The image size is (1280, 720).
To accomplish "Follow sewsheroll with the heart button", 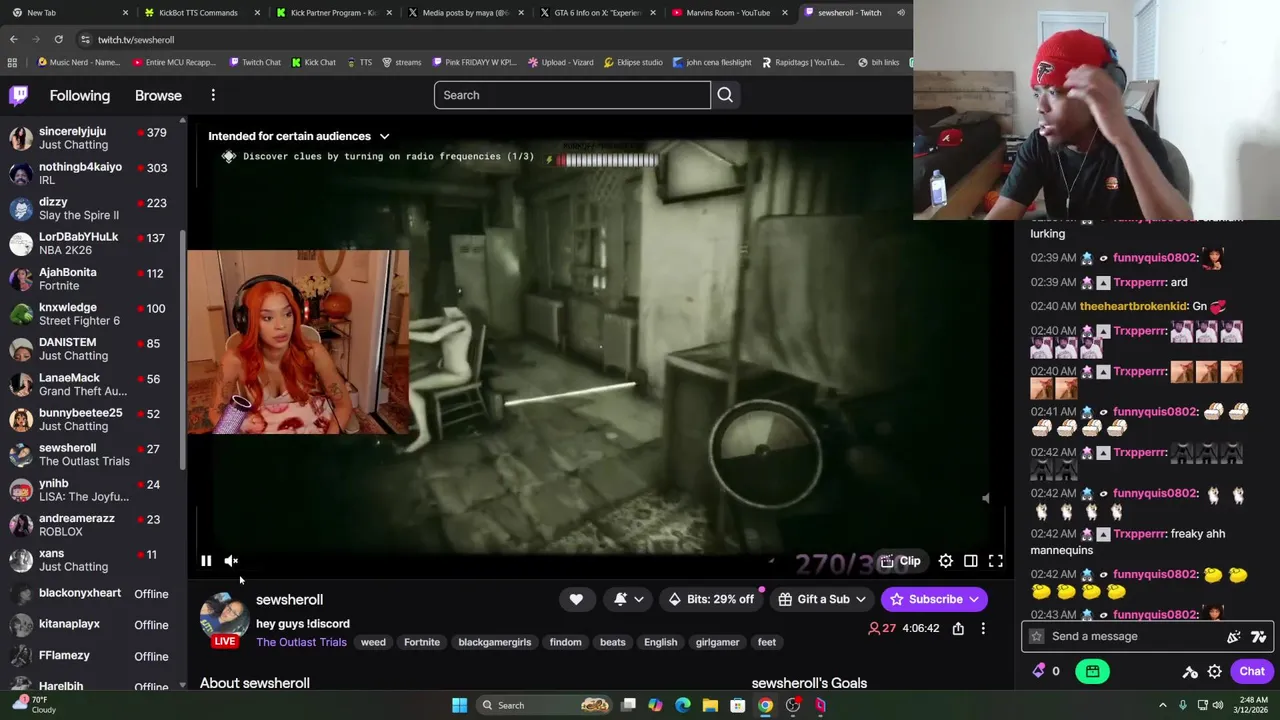I will pyautogui.click(x=576, y=599).
